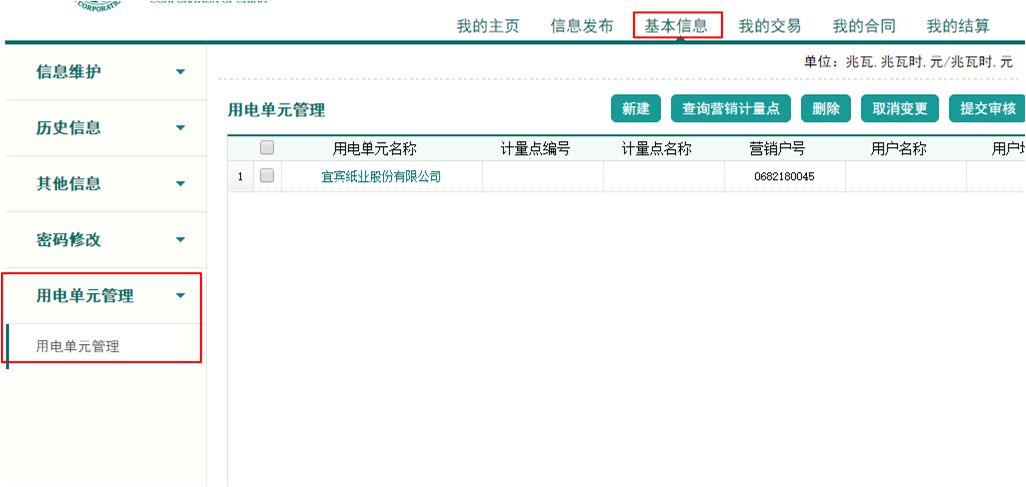The height and width of the screenshot is (487, 1026).
Task: Open the 我的主页 tab
Action: point(488,26)
